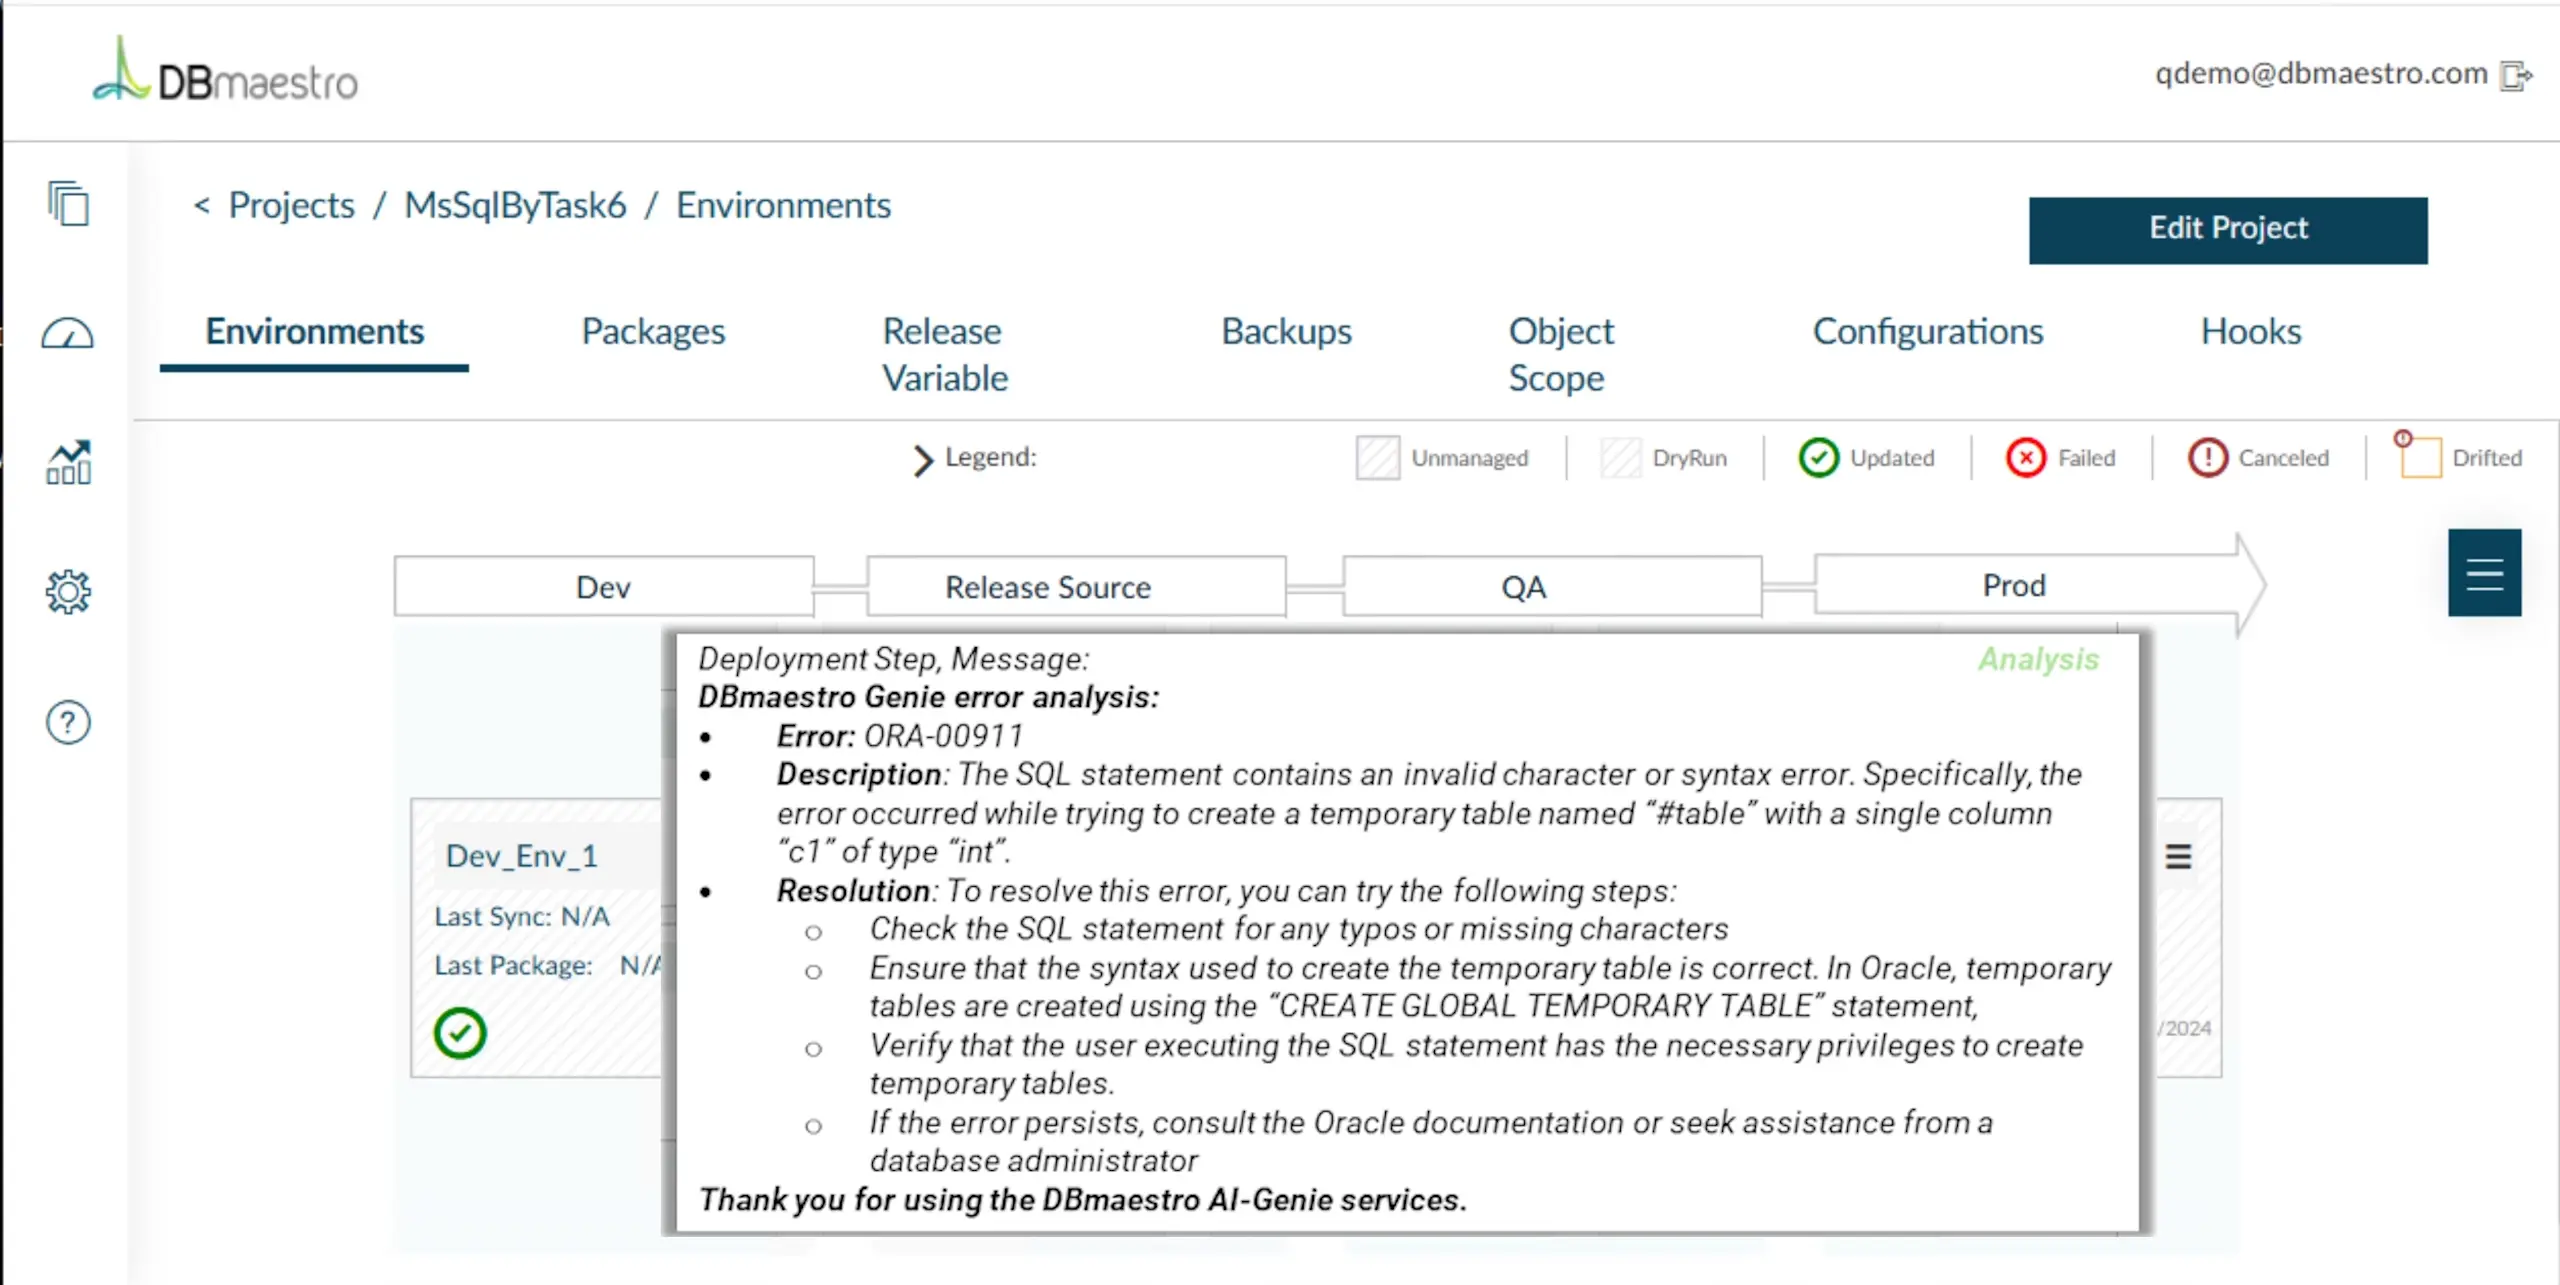Click the help question mark icon
2560x1285 pixels.
coord(68,722)
